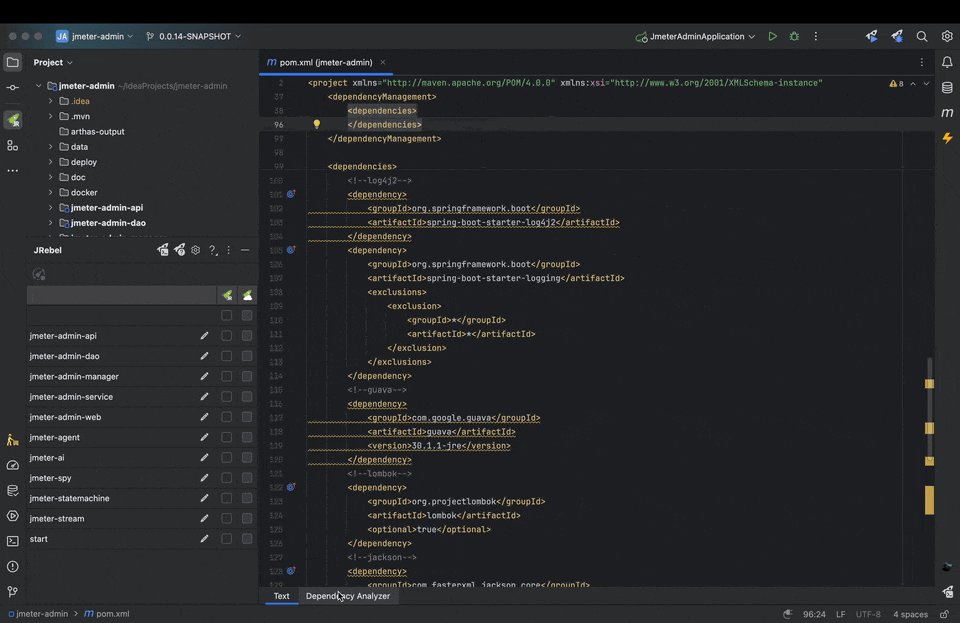The height and width of the screenshot is (623, 960).
Task: Open the Structure tool window icon
Action: [x=12, y=146]
